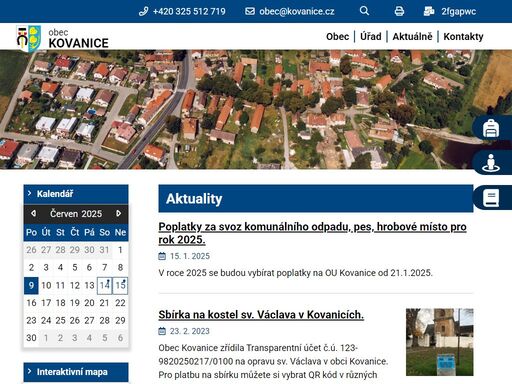Expand the Kalendář panel chevron
The width and height of the screenshot is (512, 384).
click(30, 193)
